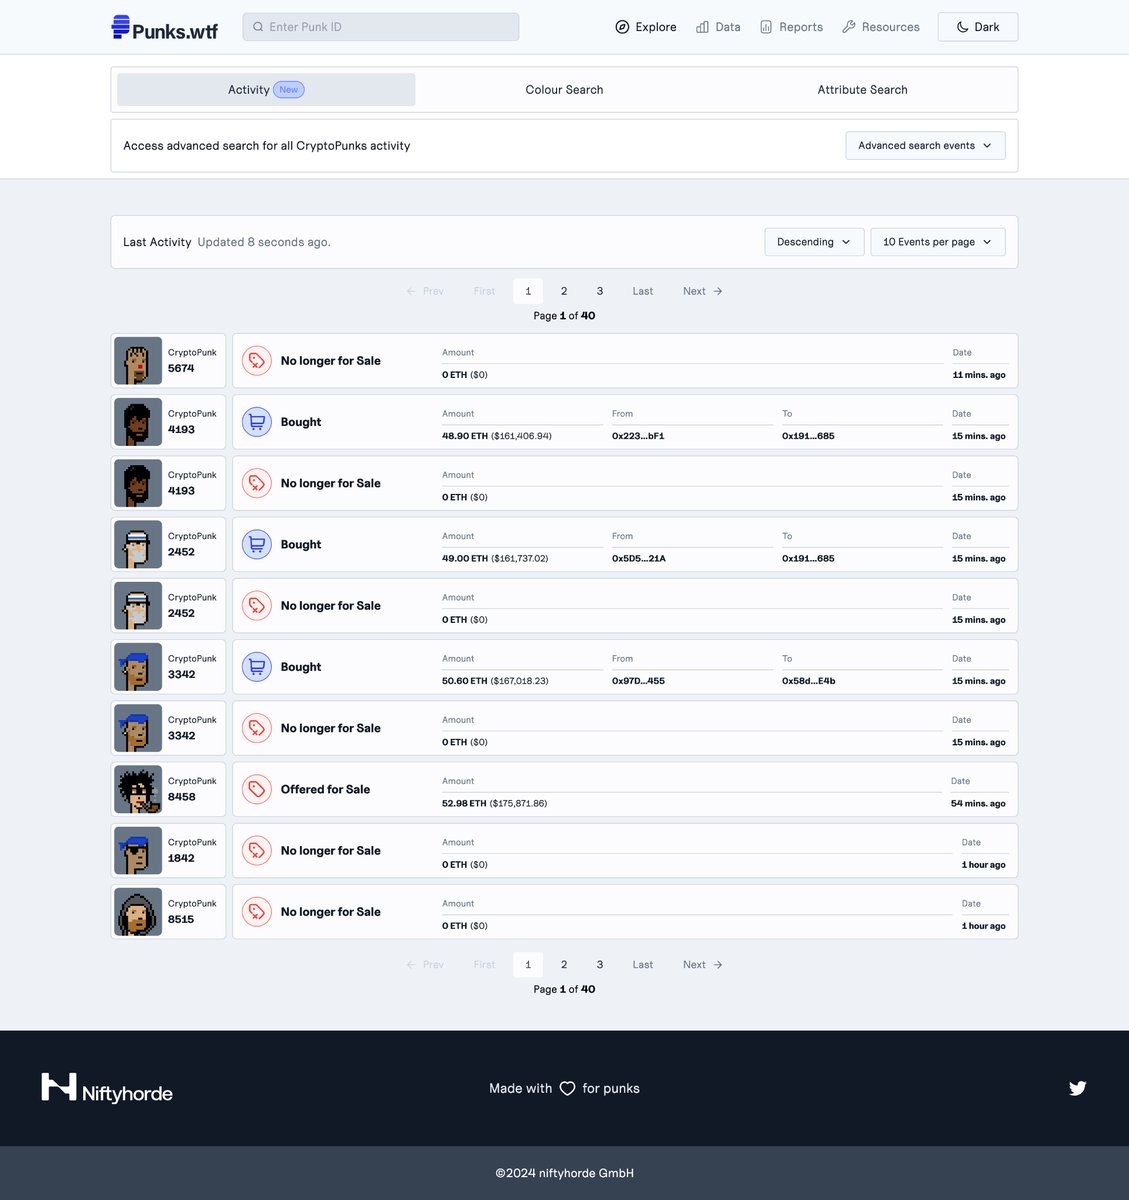The image size is (1129, 1200).
Task: Click the Enter Punk ID search field
Action: click(x=381, y=27)
